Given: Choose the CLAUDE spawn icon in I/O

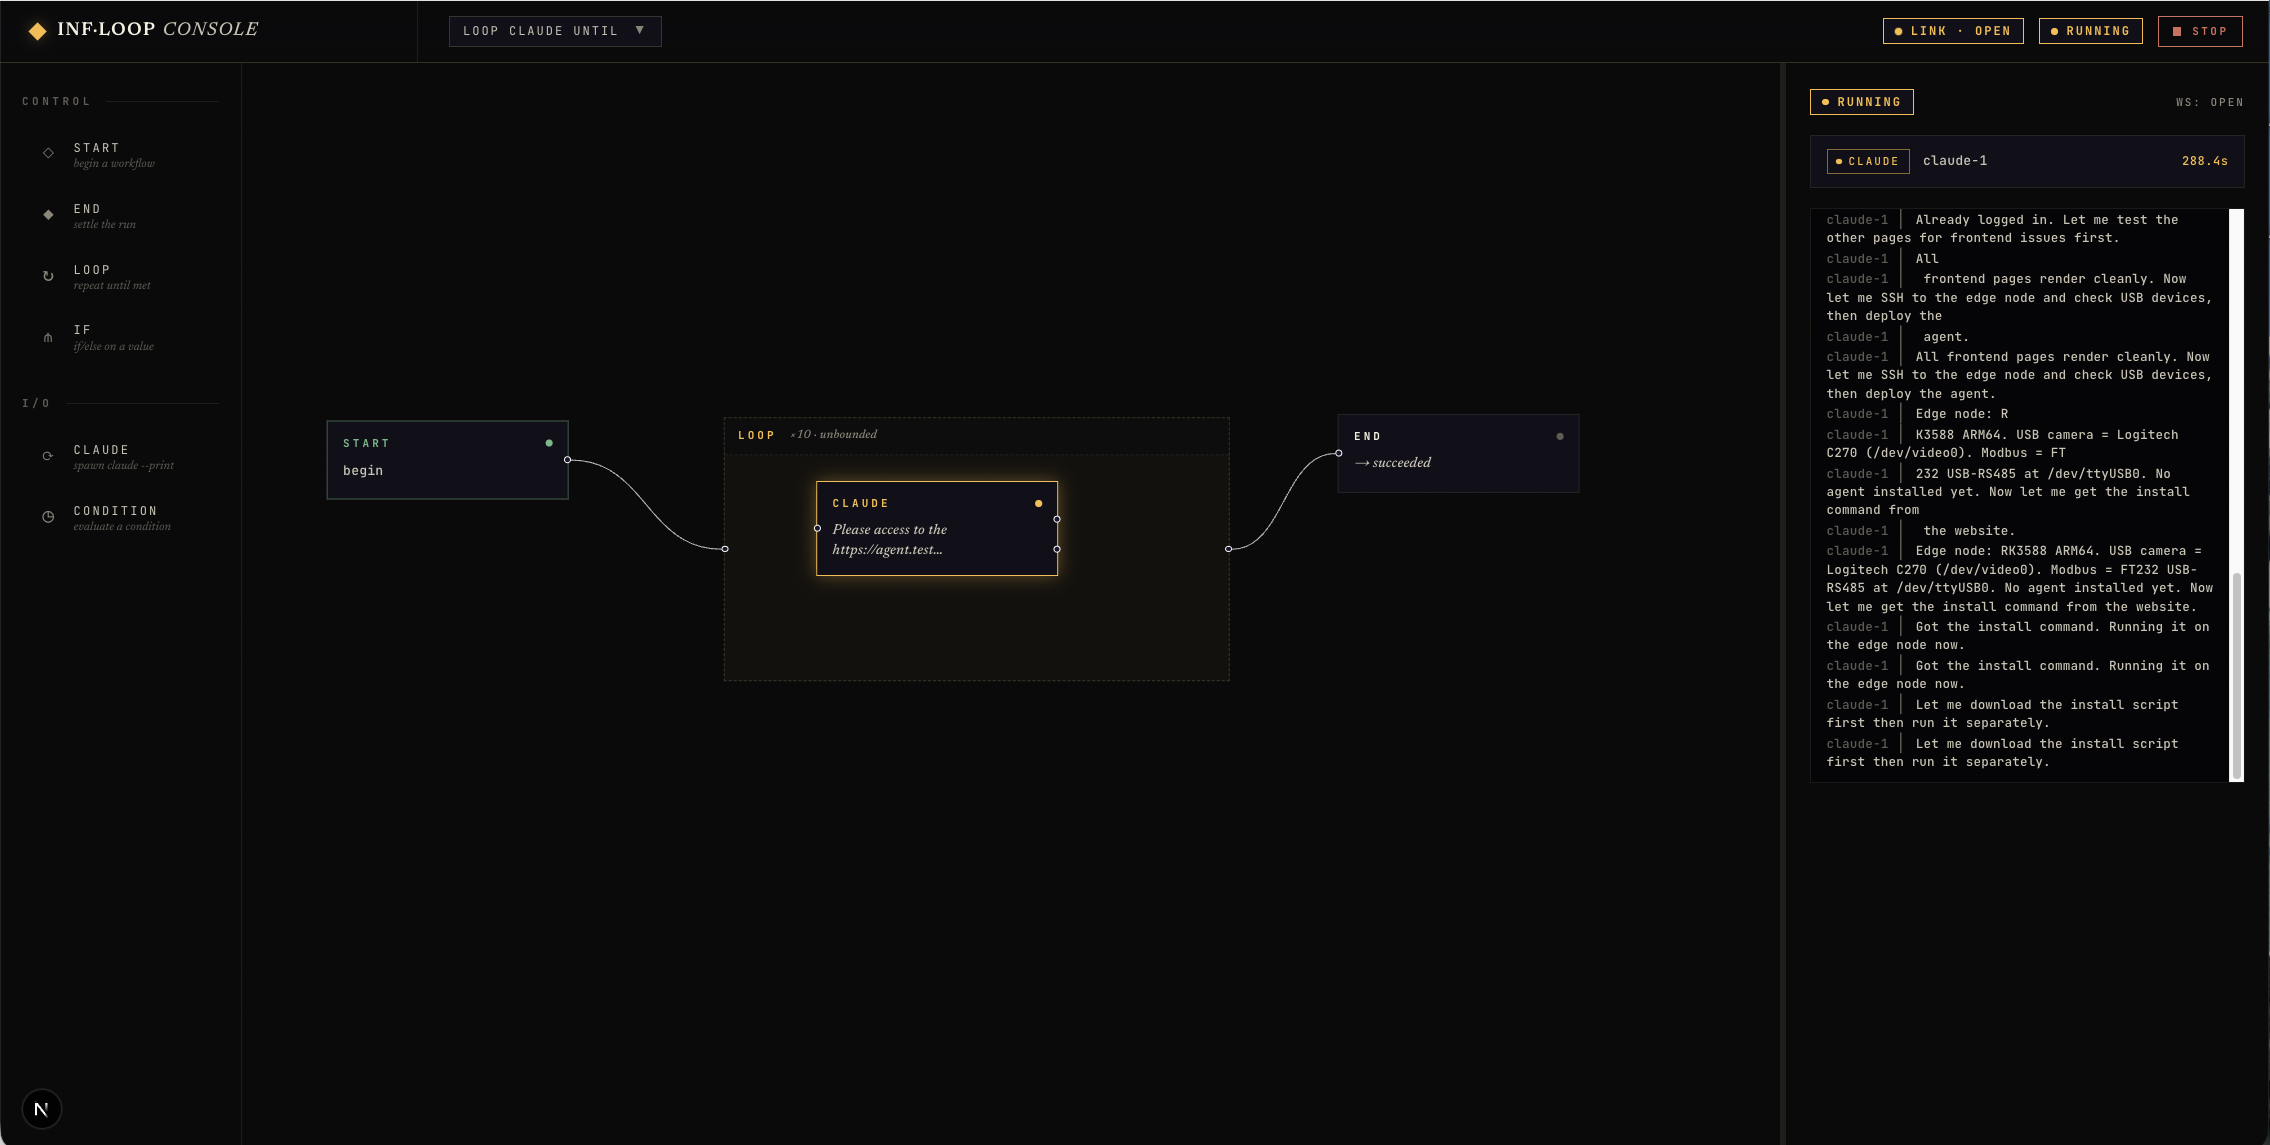Looking at the screenshot, I should pos(48,456).
